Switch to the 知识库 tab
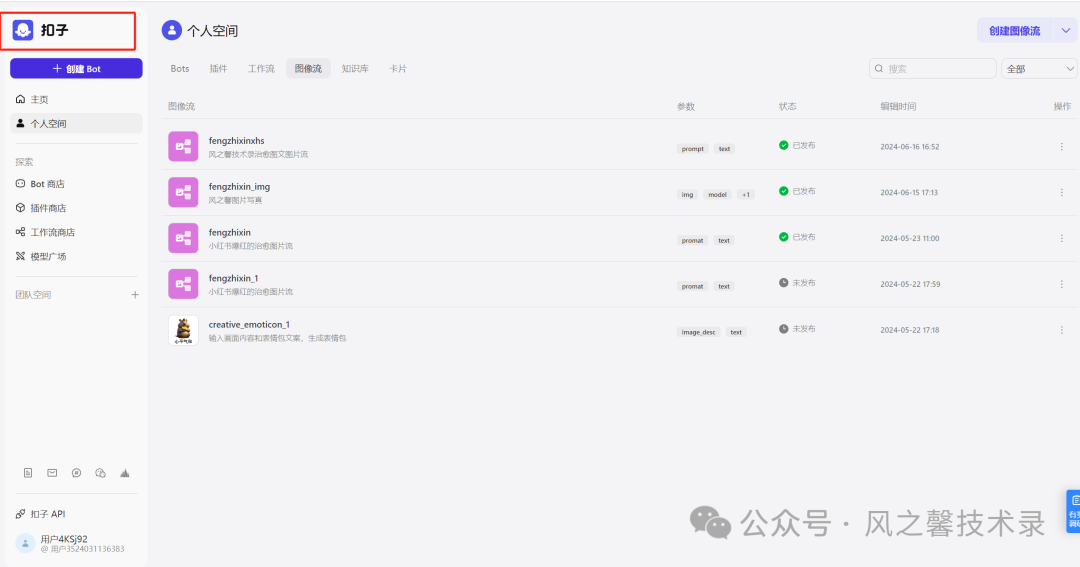Viewport: 1080px width, 567px height. (355, 68)
